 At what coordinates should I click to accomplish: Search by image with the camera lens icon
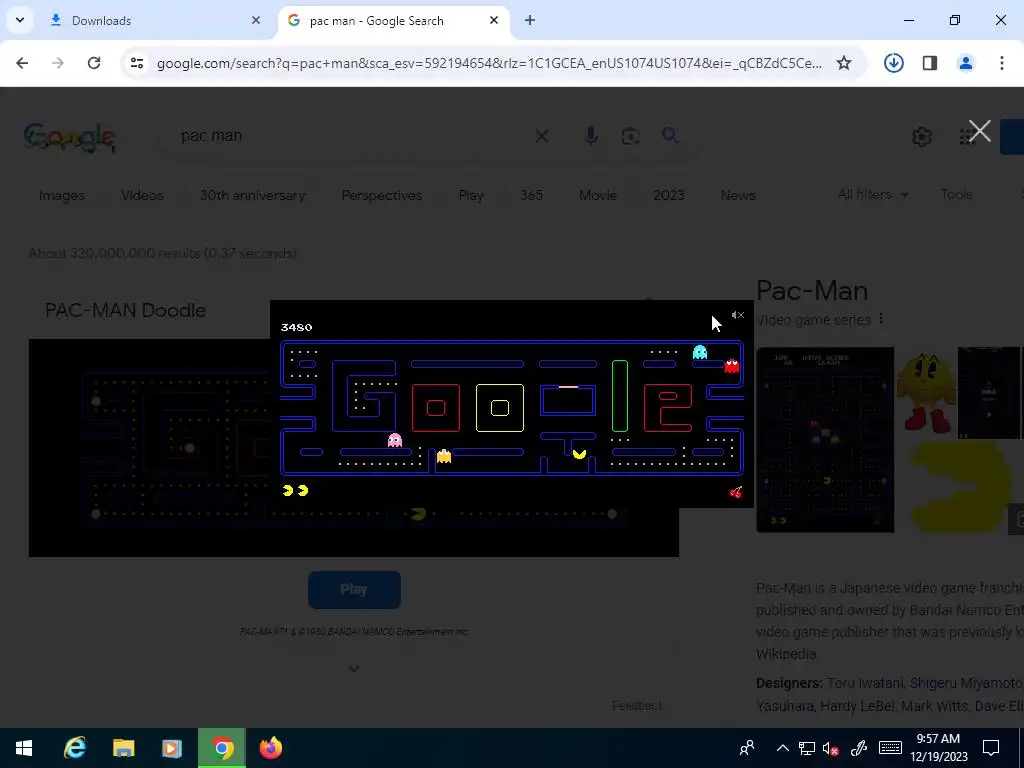pyautogui.click(x=630, y=136)
